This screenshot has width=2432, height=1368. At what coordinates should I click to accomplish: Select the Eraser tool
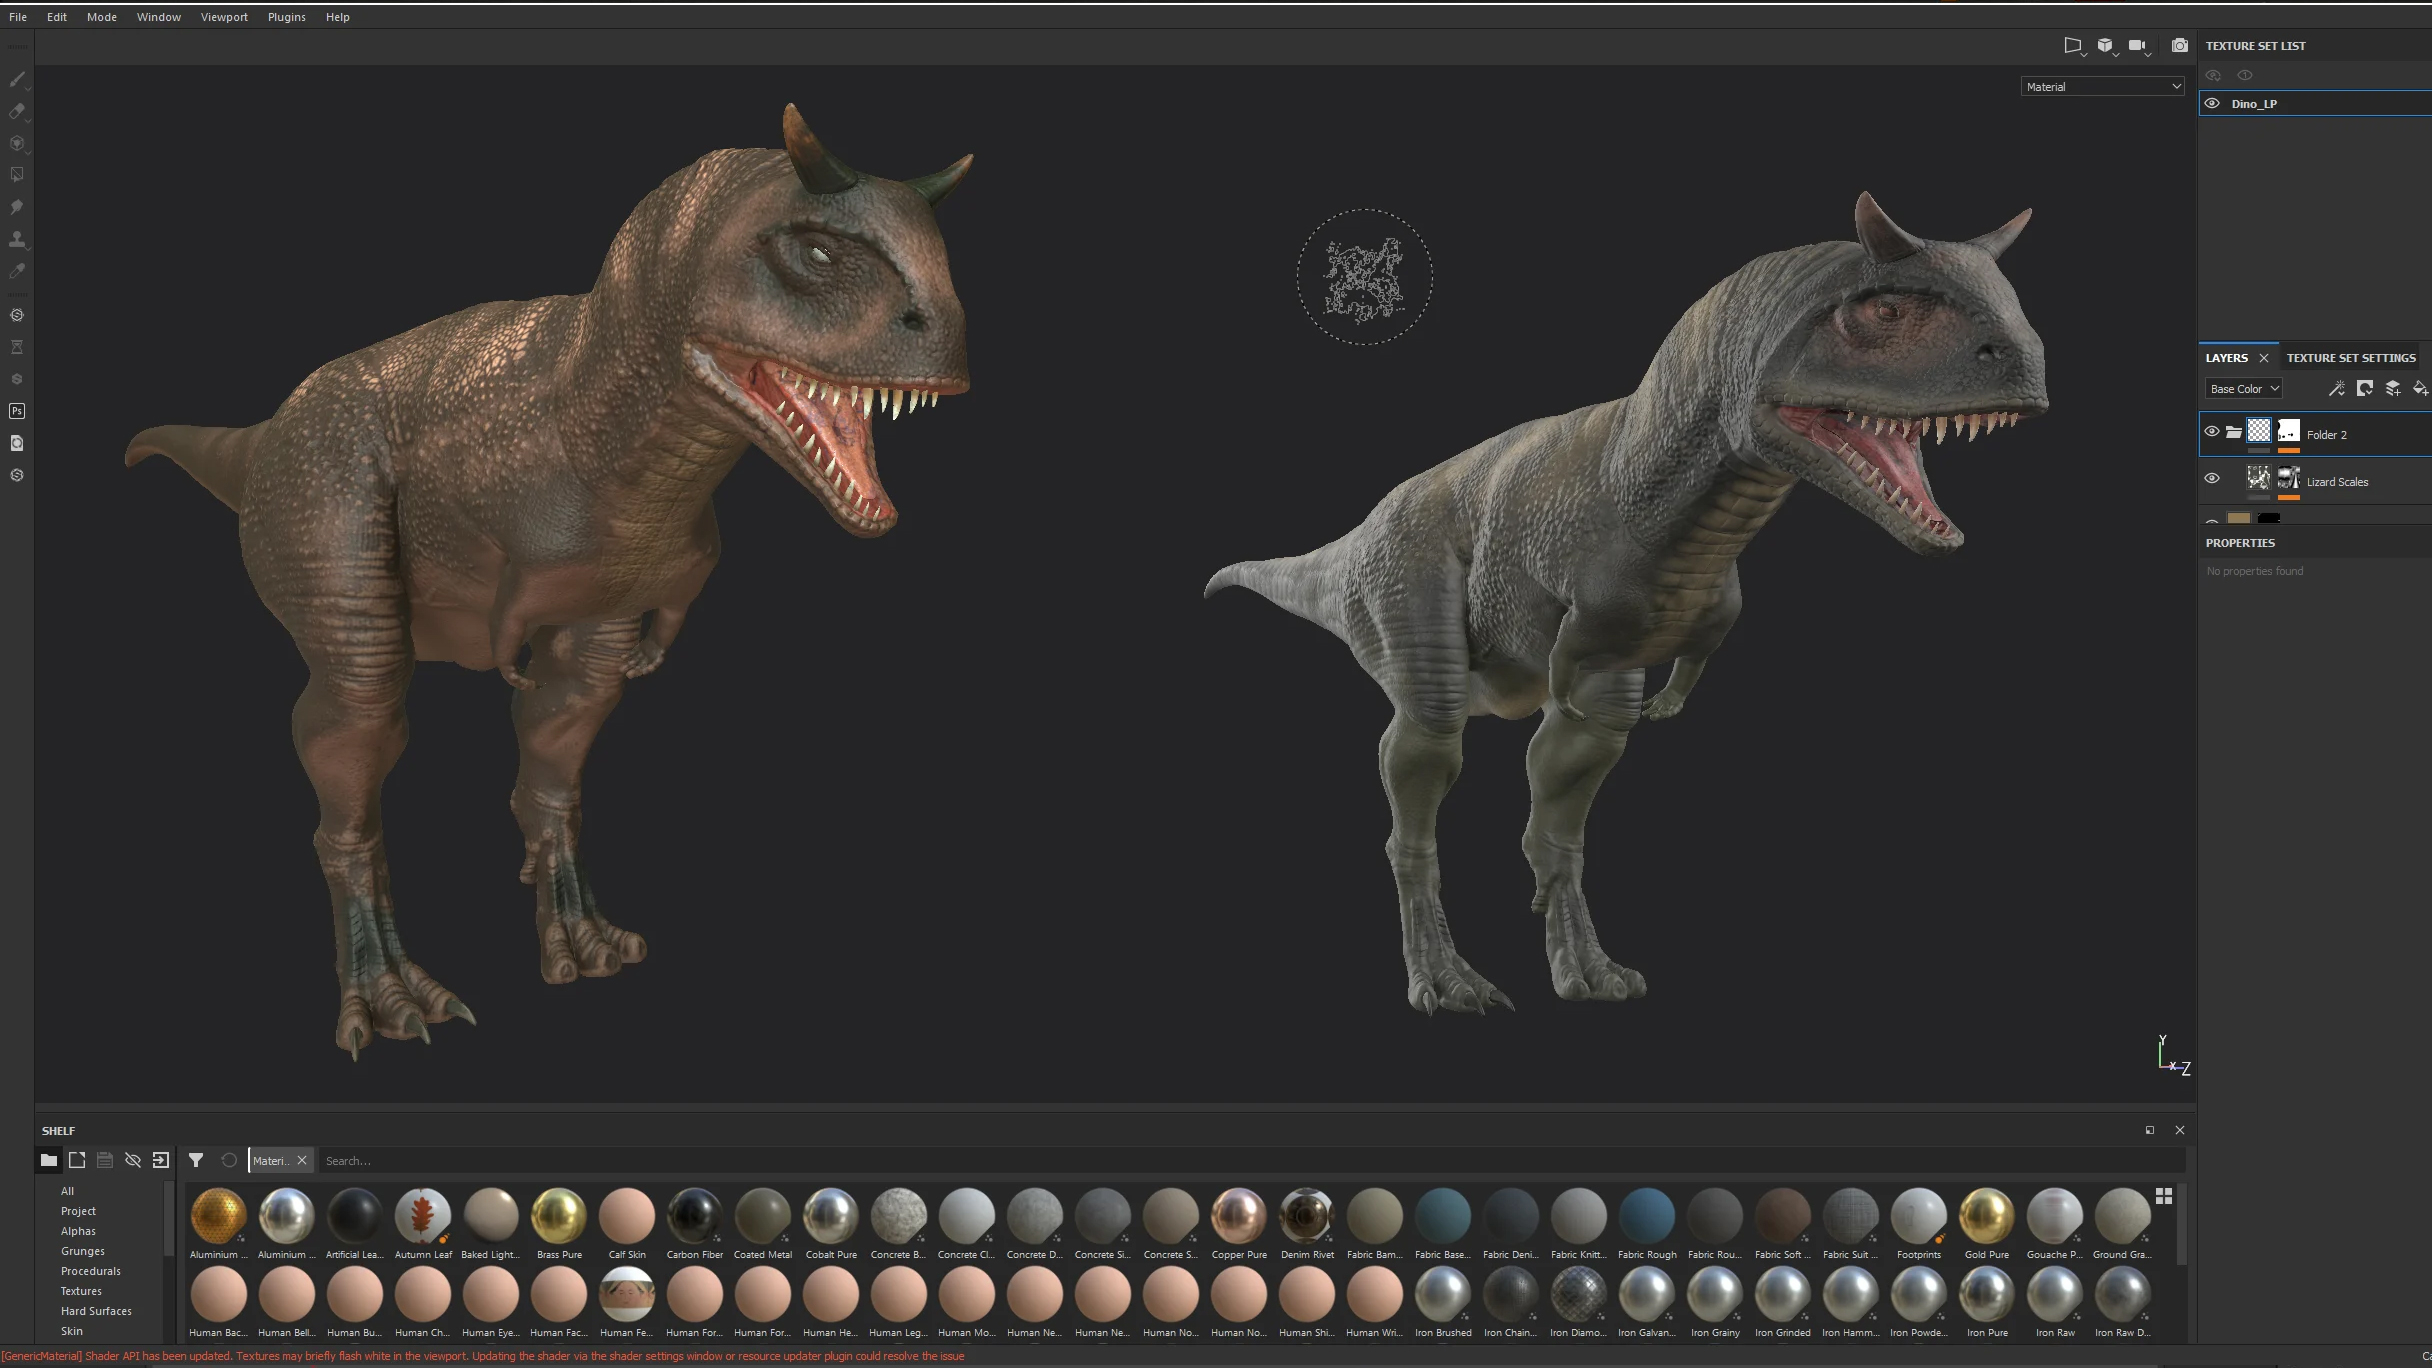pos(17,111)
